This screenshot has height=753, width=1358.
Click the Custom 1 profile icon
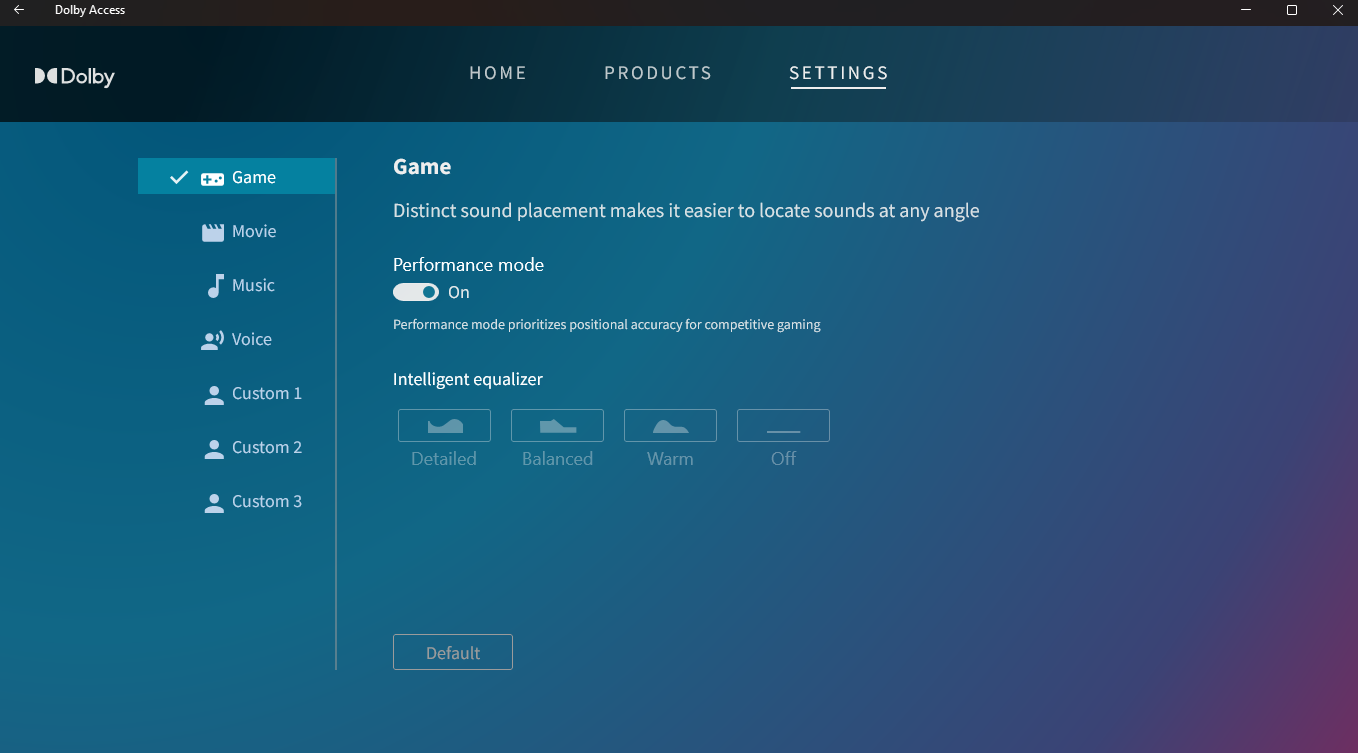[x=213, y=394]
